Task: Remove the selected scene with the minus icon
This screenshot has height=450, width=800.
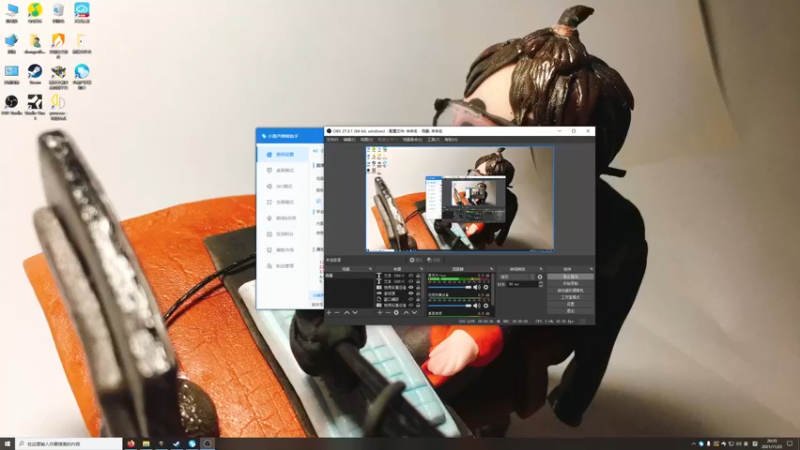Action: click(x=337, y=312)
